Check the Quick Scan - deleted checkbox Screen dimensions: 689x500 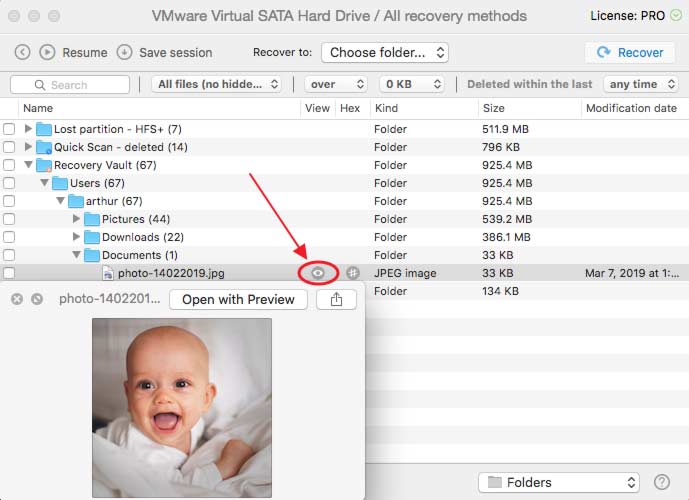[9, 147]
